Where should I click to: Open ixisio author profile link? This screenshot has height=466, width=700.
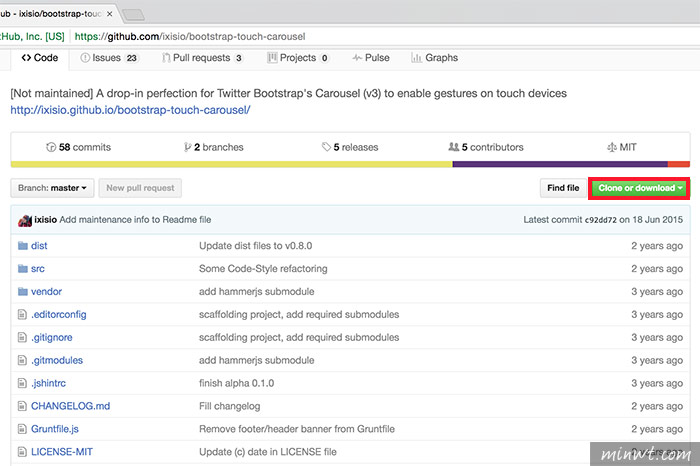click(x=46, y=220)
